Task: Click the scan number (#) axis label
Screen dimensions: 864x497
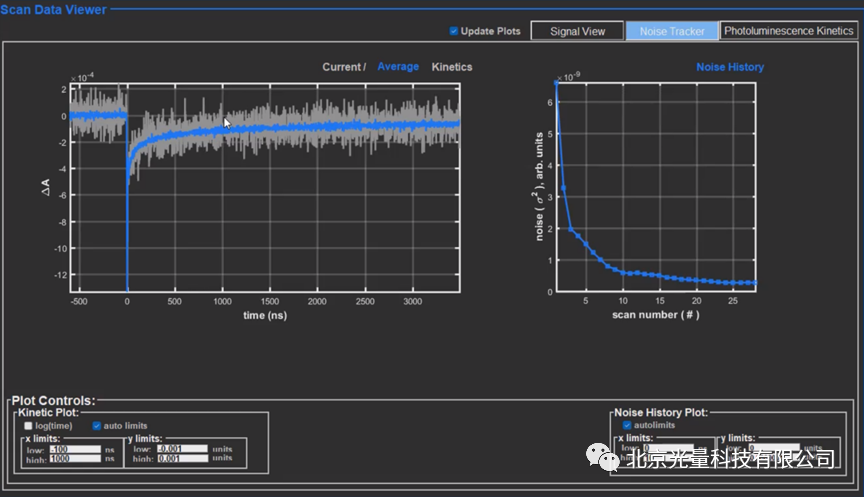Action: 656,315
